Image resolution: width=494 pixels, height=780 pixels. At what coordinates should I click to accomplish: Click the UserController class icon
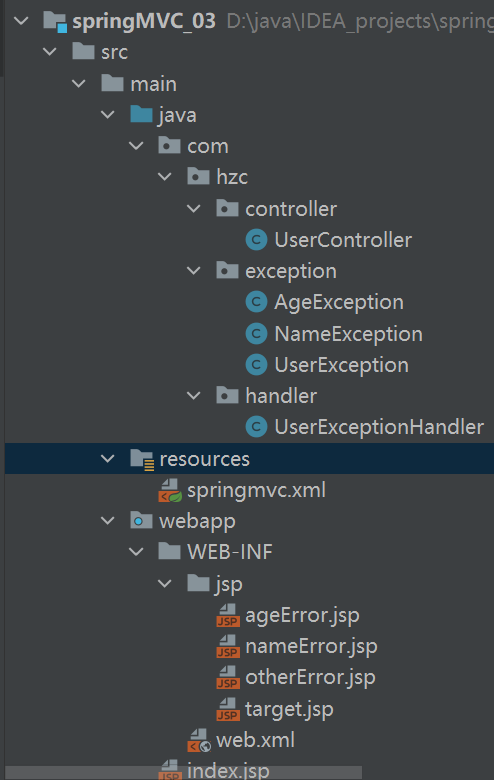click(256, 240)
